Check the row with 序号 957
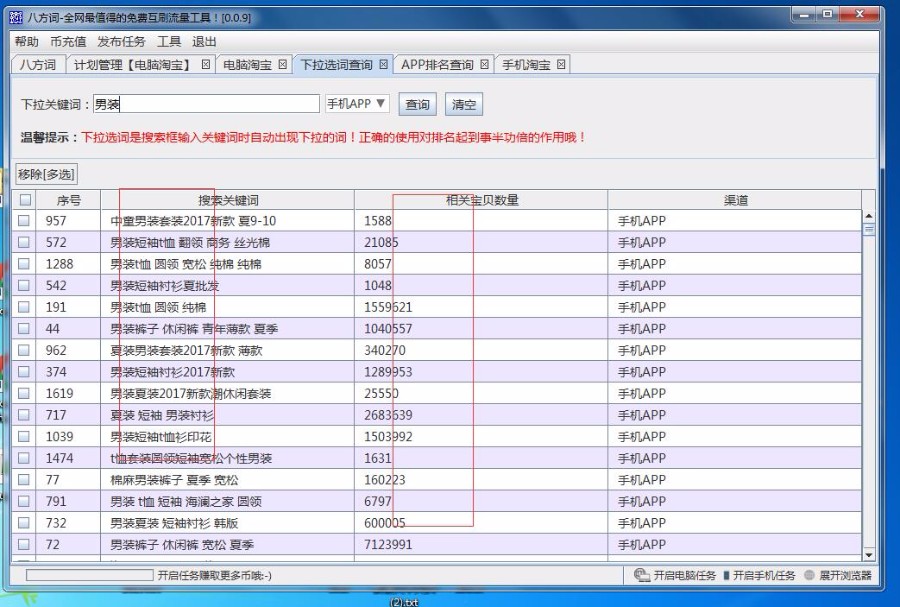This screenshot has width=900, height=607. (x=24, y=220)
